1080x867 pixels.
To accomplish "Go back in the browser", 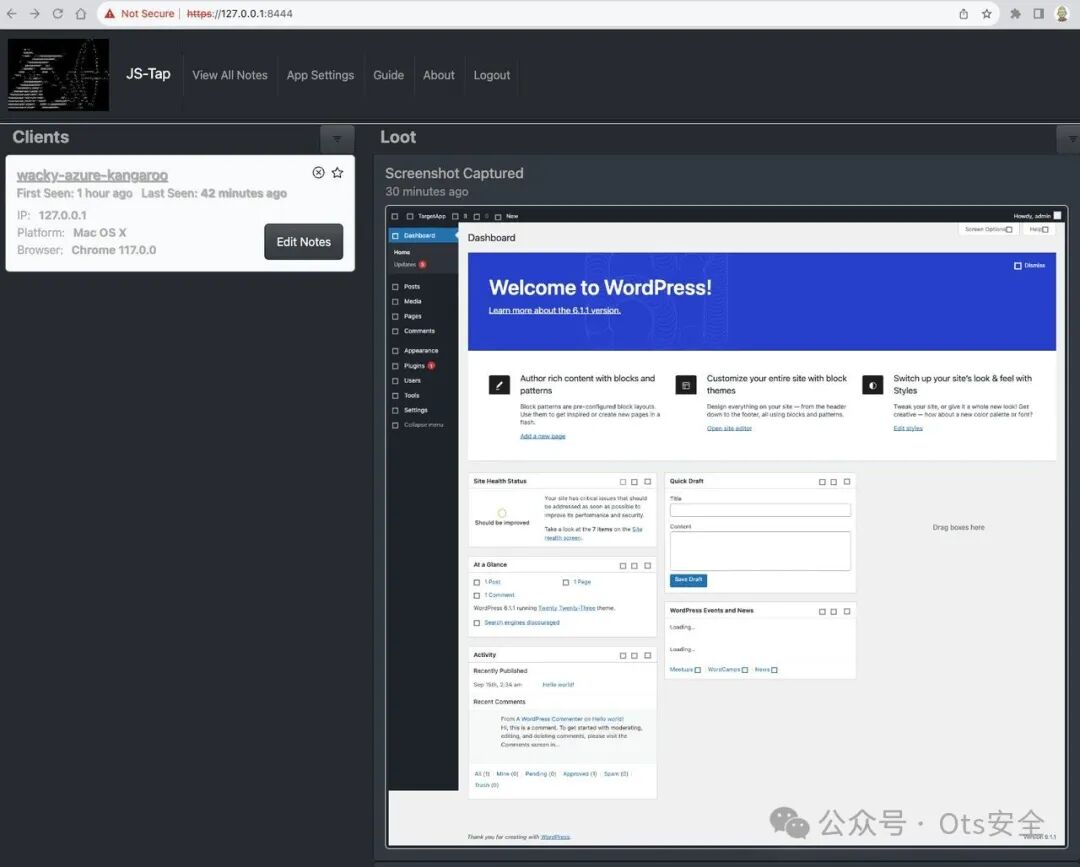I will (x=12, y=14).
